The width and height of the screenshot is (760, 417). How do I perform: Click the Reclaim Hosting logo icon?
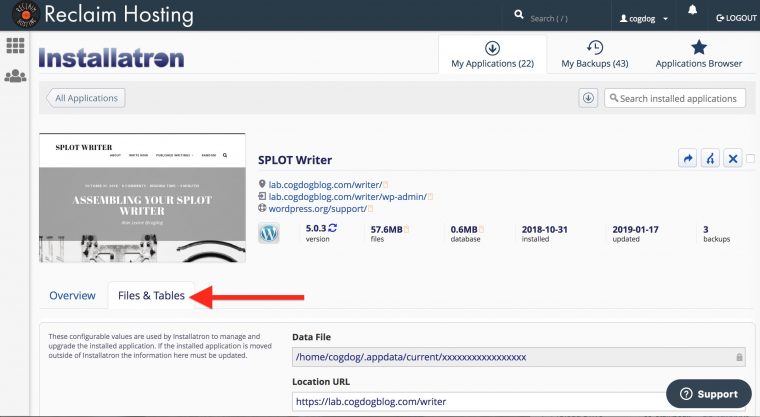click(x=25, y=15)
